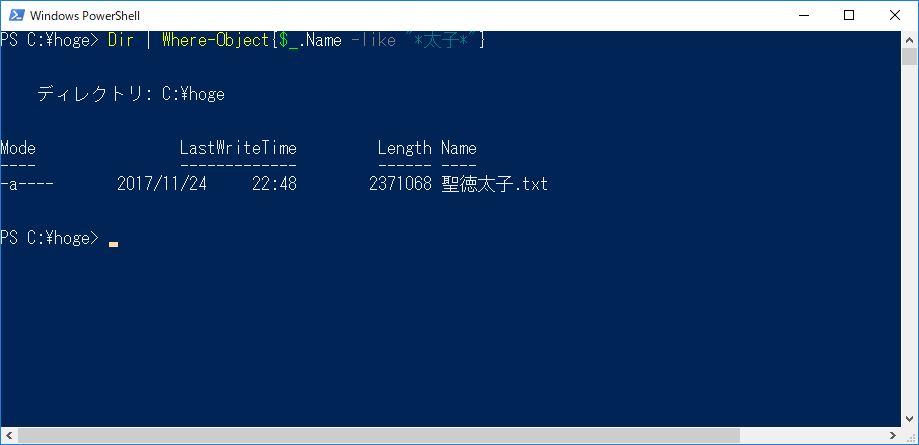
Task: Click the vertical scrollbar up arrow
Action: click(x=909, y=40)
